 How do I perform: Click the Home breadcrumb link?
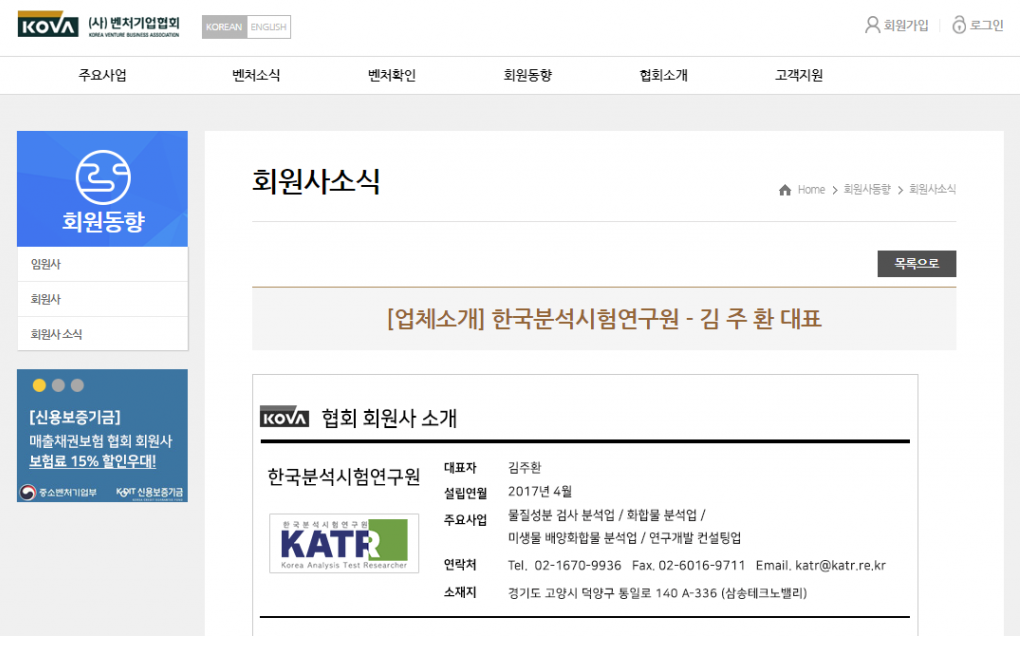(811, 190)
